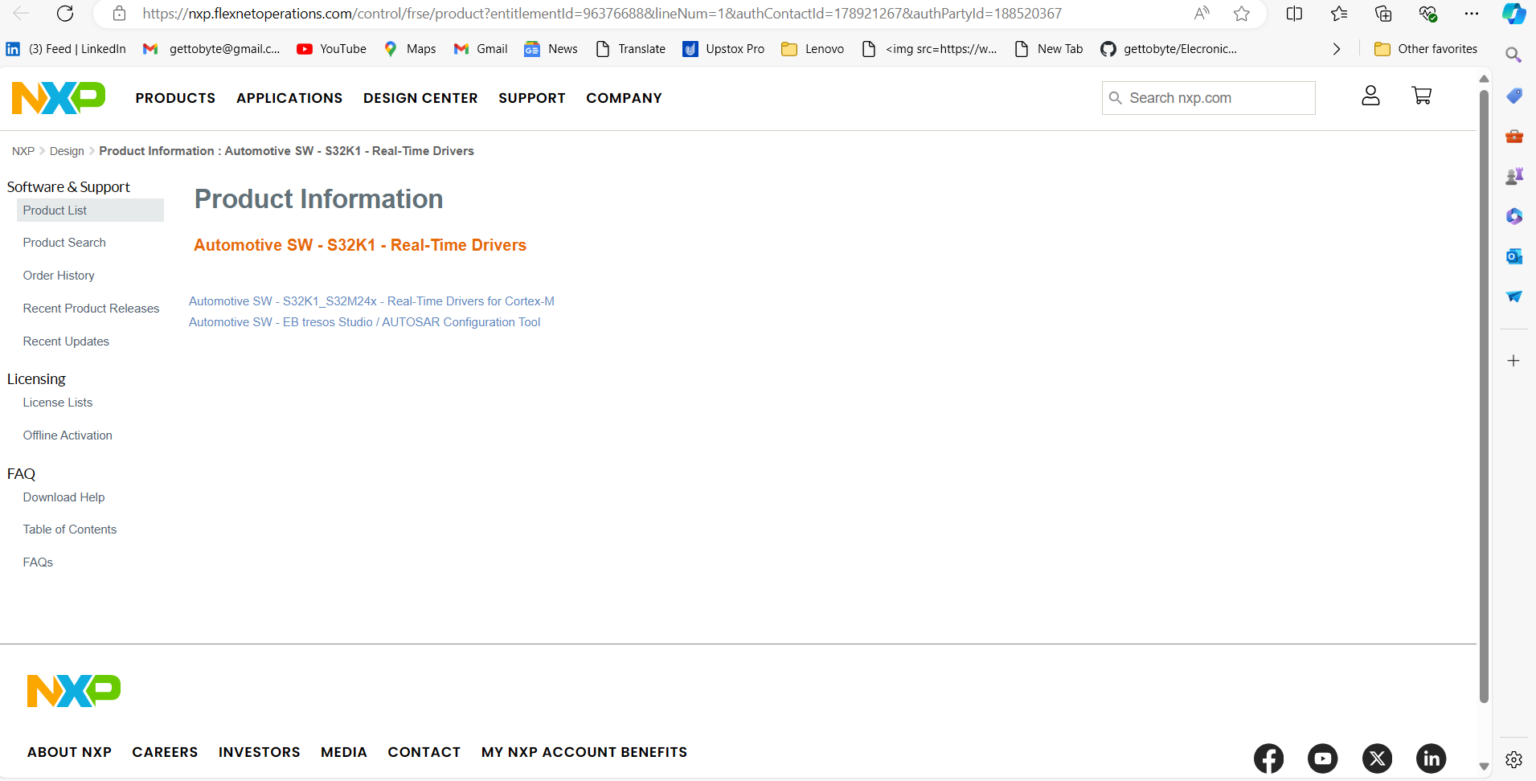The height and width of the screenshot is (781, 1536).
Task: Click the NXP logo in header
Action: click(x=58, y=98)
